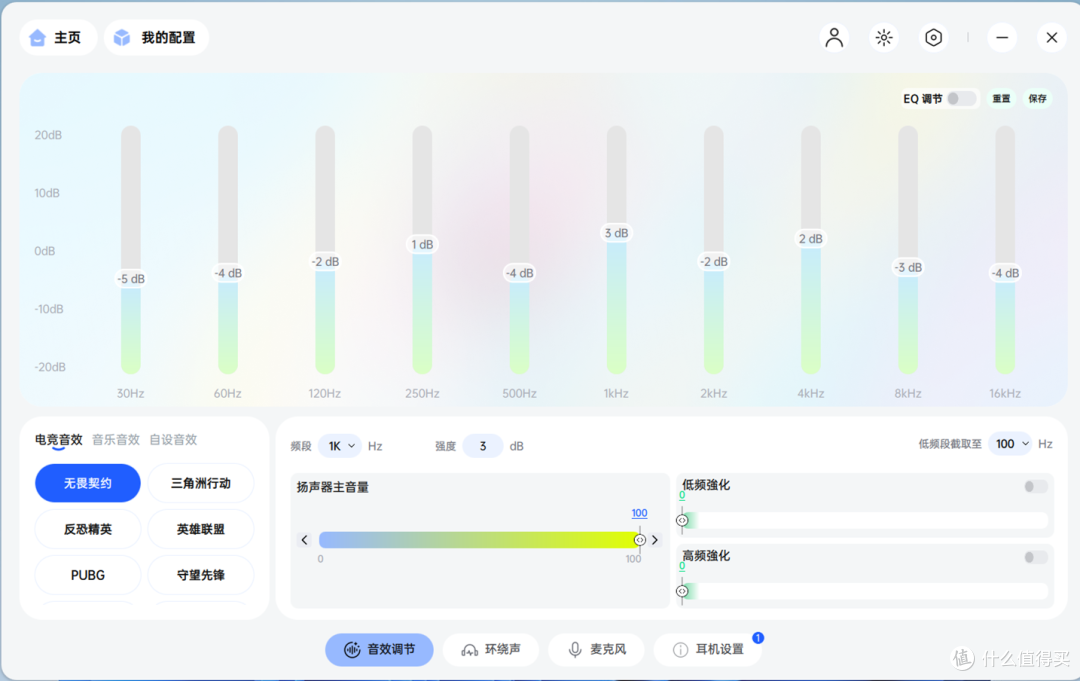This screenshot has height=681, width=1080.
Task: Click the 2kHz EQ slider handle
Action: tap(714, 262)
